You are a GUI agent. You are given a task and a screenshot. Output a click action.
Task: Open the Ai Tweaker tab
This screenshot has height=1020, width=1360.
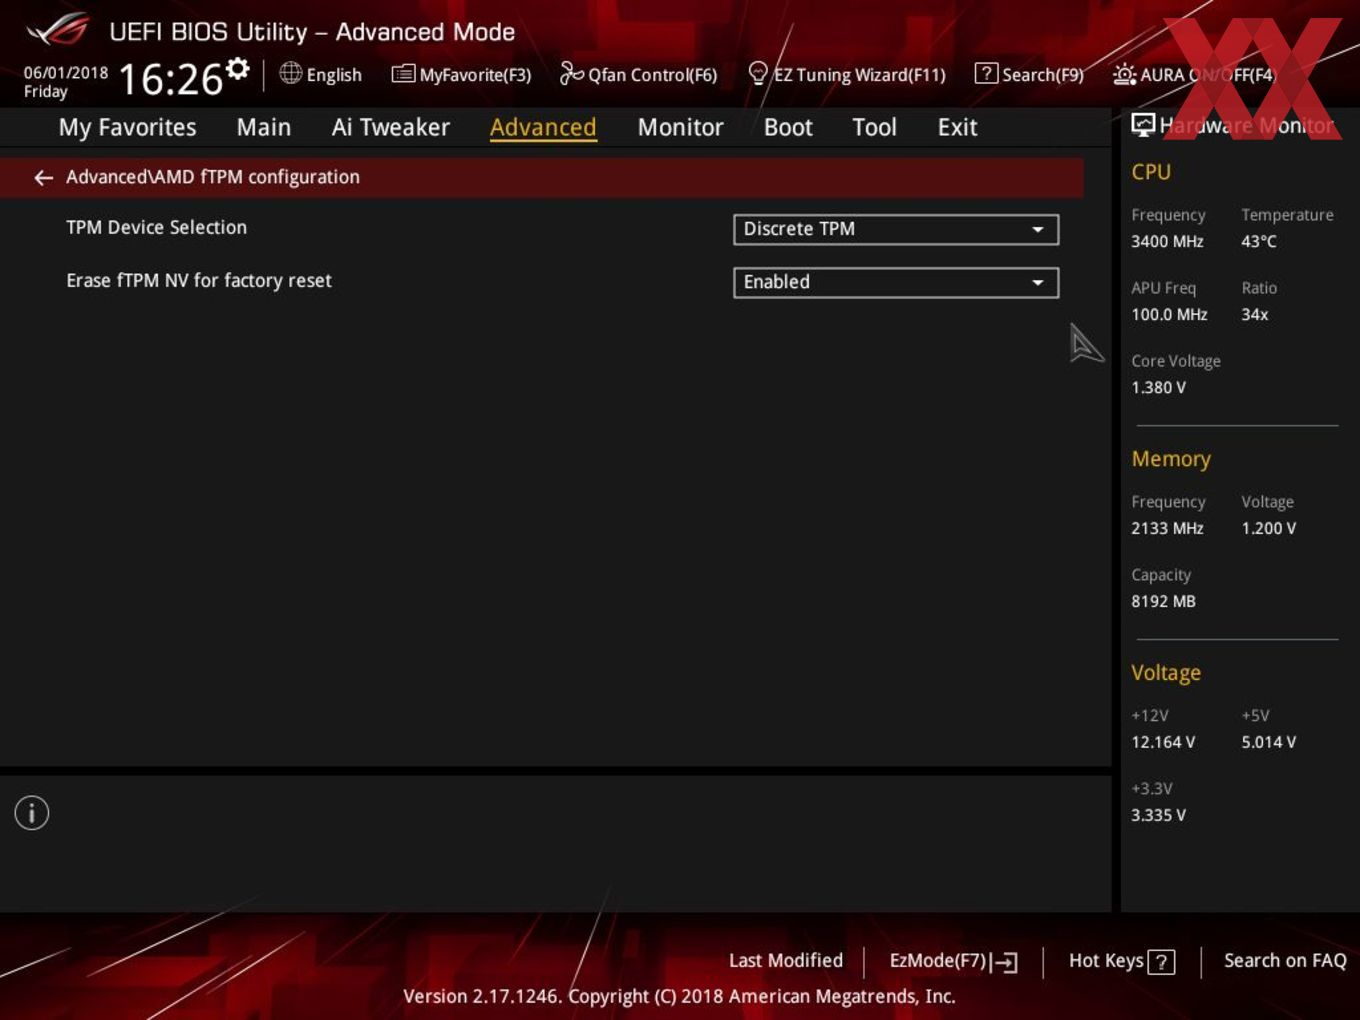[x=391, y=127]
